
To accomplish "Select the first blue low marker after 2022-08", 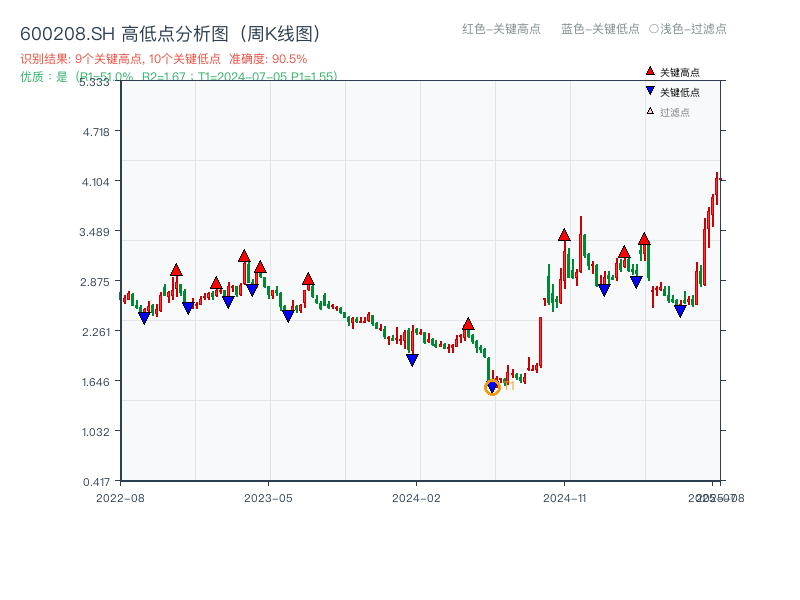I will pos(144,318).
